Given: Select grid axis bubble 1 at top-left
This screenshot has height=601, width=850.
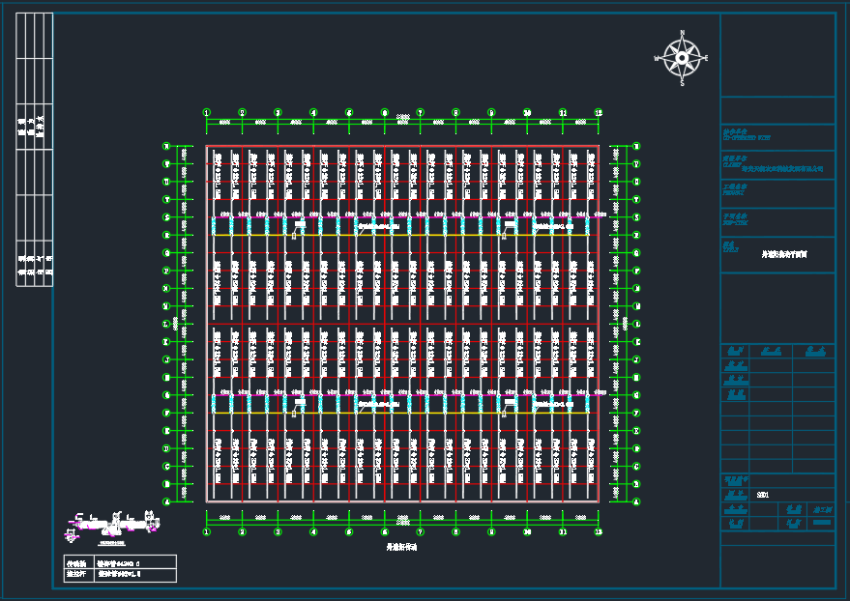Looking at the screenshot, I should click(x=206, y=113).
